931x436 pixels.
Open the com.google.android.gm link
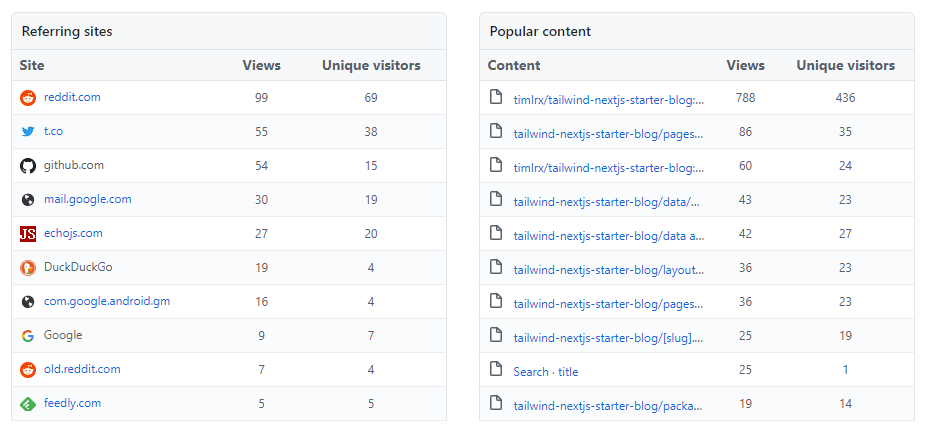pos(107,302)
